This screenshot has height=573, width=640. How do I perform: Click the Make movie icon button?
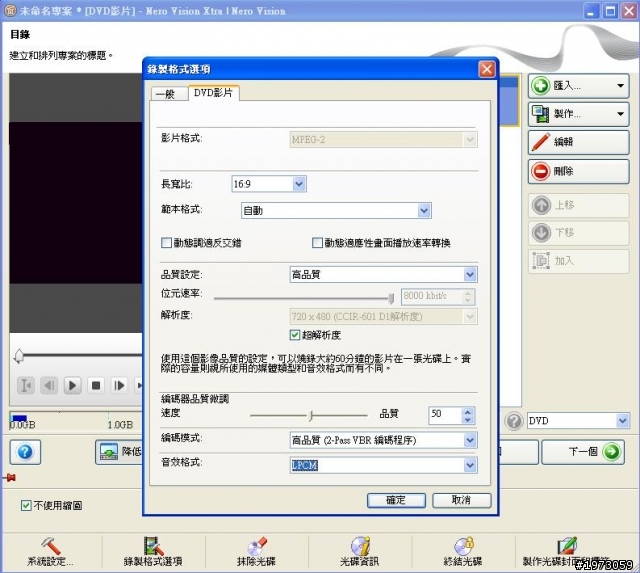[541, 114]
